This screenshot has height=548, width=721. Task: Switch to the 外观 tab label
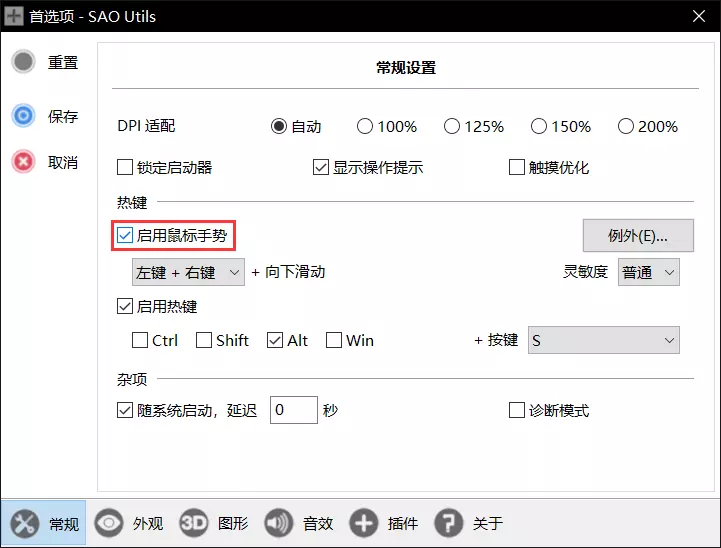coord(148,523)
